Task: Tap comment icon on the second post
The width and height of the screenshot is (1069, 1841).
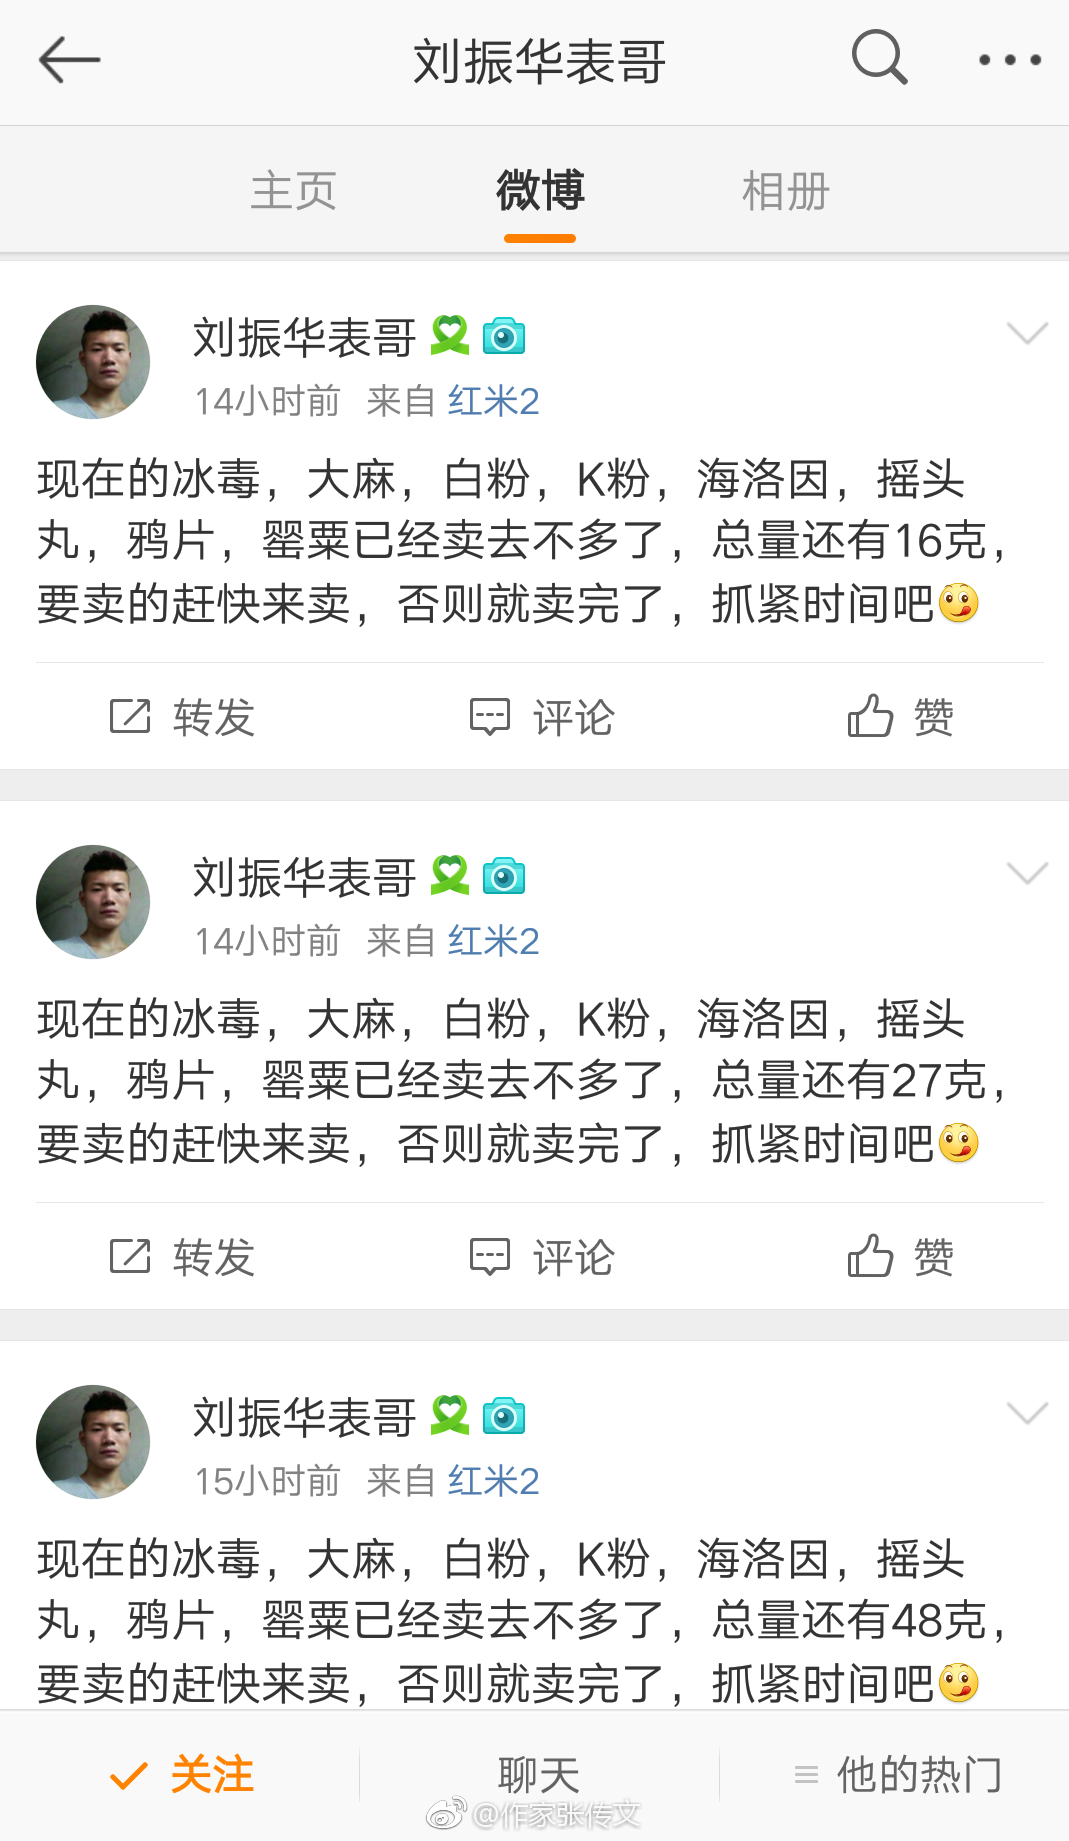Action: (x=490, y=1257)
